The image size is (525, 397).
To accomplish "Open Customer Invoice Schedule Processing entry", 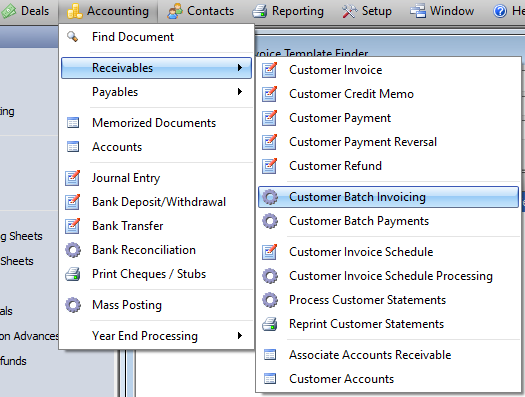I will click(388, 276).
